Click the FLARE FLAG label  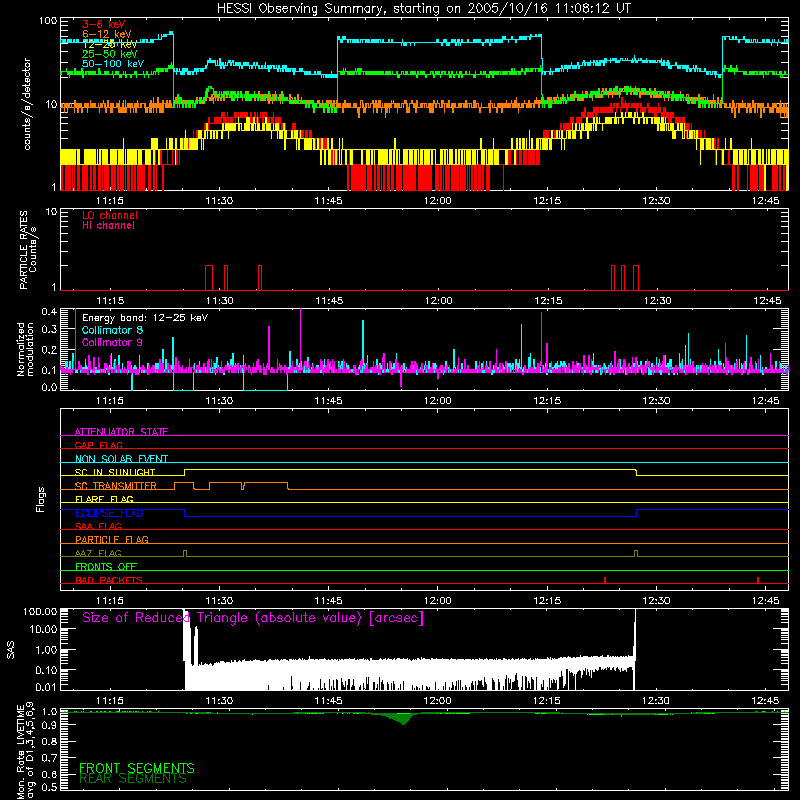coord(104,499)
